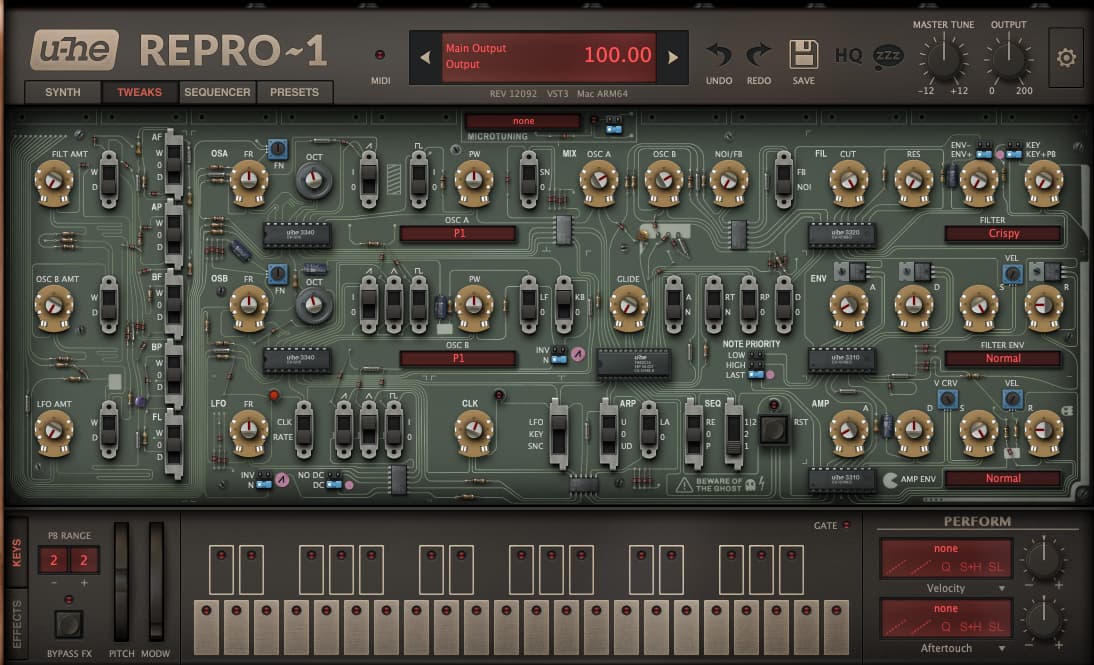This screenshot has width=1094, height=665.
Task: Click the MASTER TUNE knob
Action: click(x=943, y=59)
